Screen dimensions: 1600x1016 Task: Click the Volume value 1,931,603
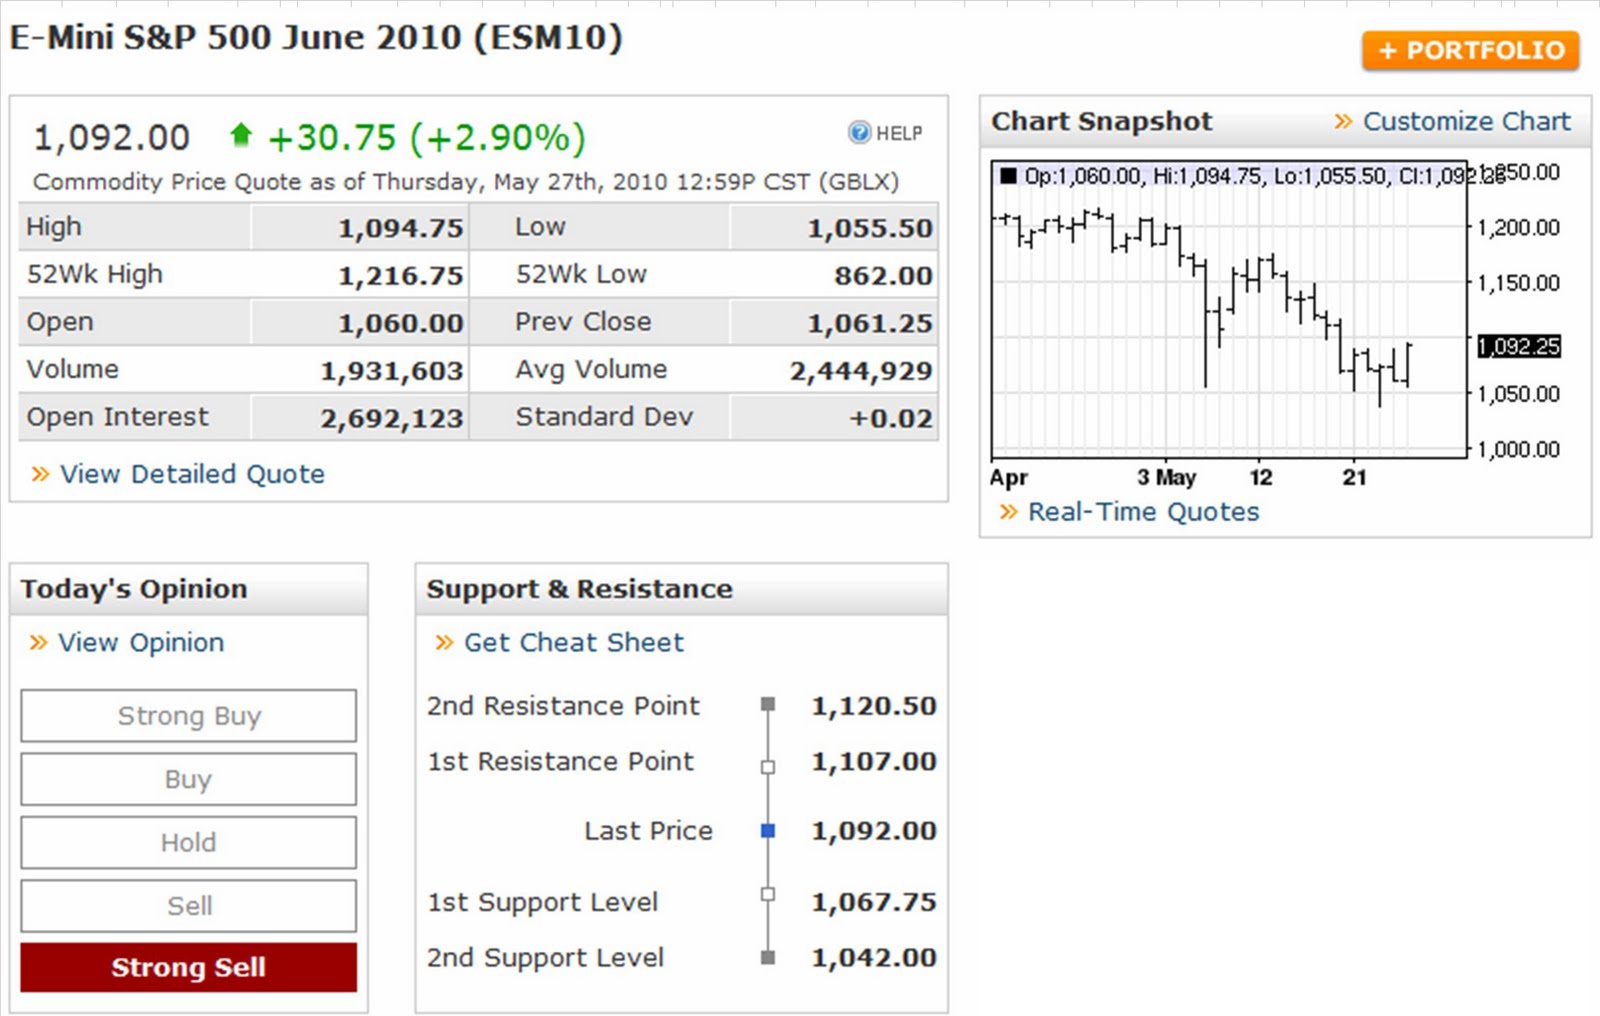pyautogui.click(x=392, y=371)
